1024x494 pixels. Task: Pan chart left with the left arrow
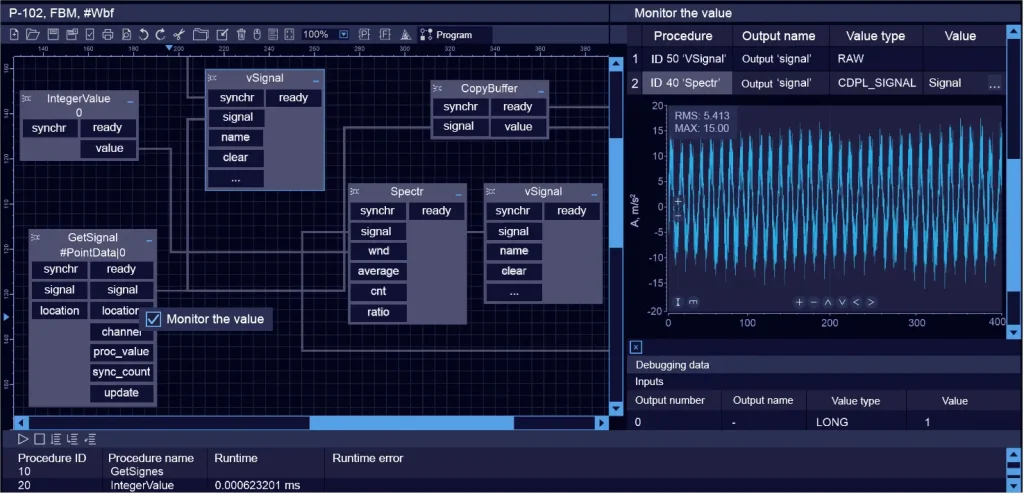tap(857, 303)
